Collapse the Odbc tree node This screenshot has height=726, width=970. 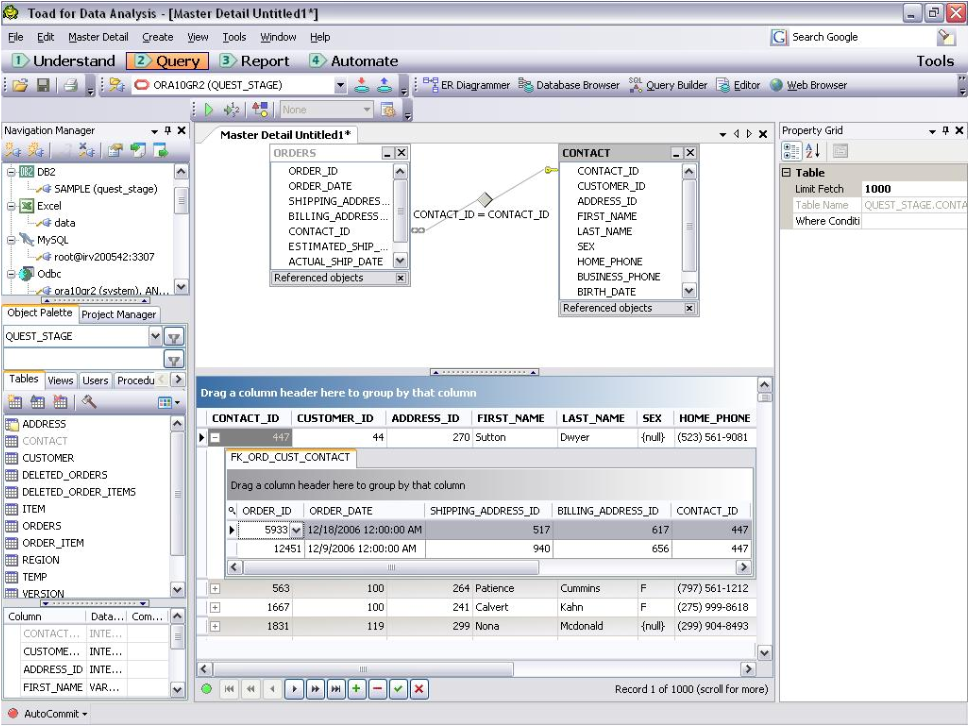click(x=11, y=274)
